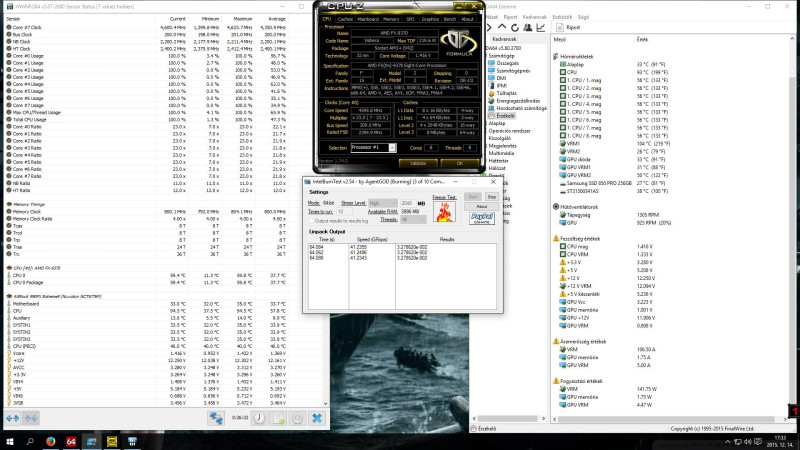The image size is (800, 450).
Task: Switch to the CPU tab in CPU-Z
Action: tap(327, 19)
